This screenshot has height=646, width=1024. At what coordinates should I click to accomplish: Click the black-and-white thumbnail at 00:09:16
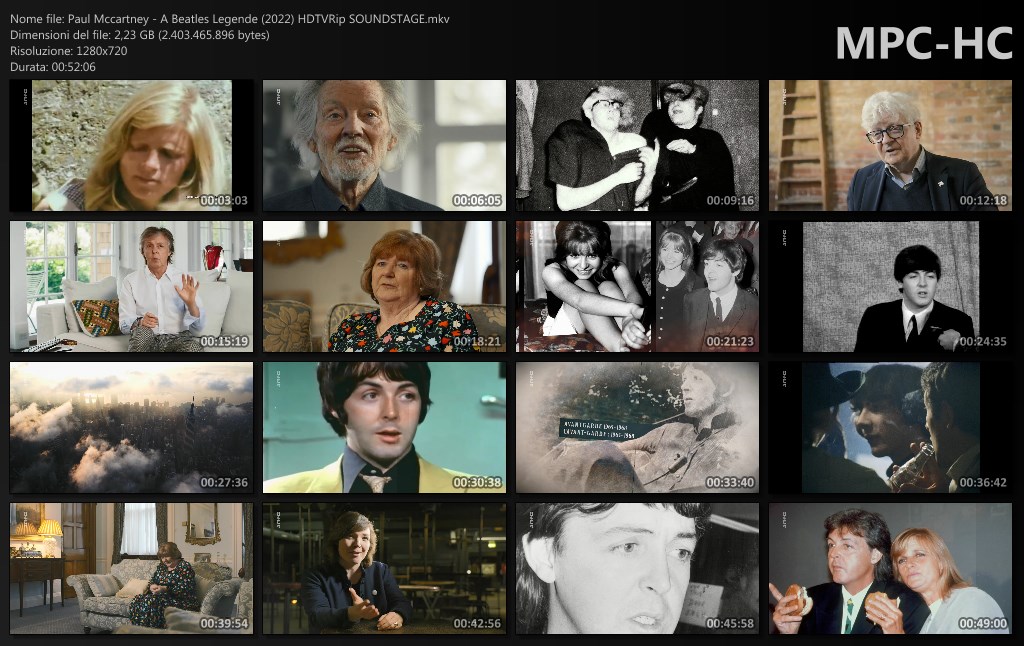coord(637,146)
